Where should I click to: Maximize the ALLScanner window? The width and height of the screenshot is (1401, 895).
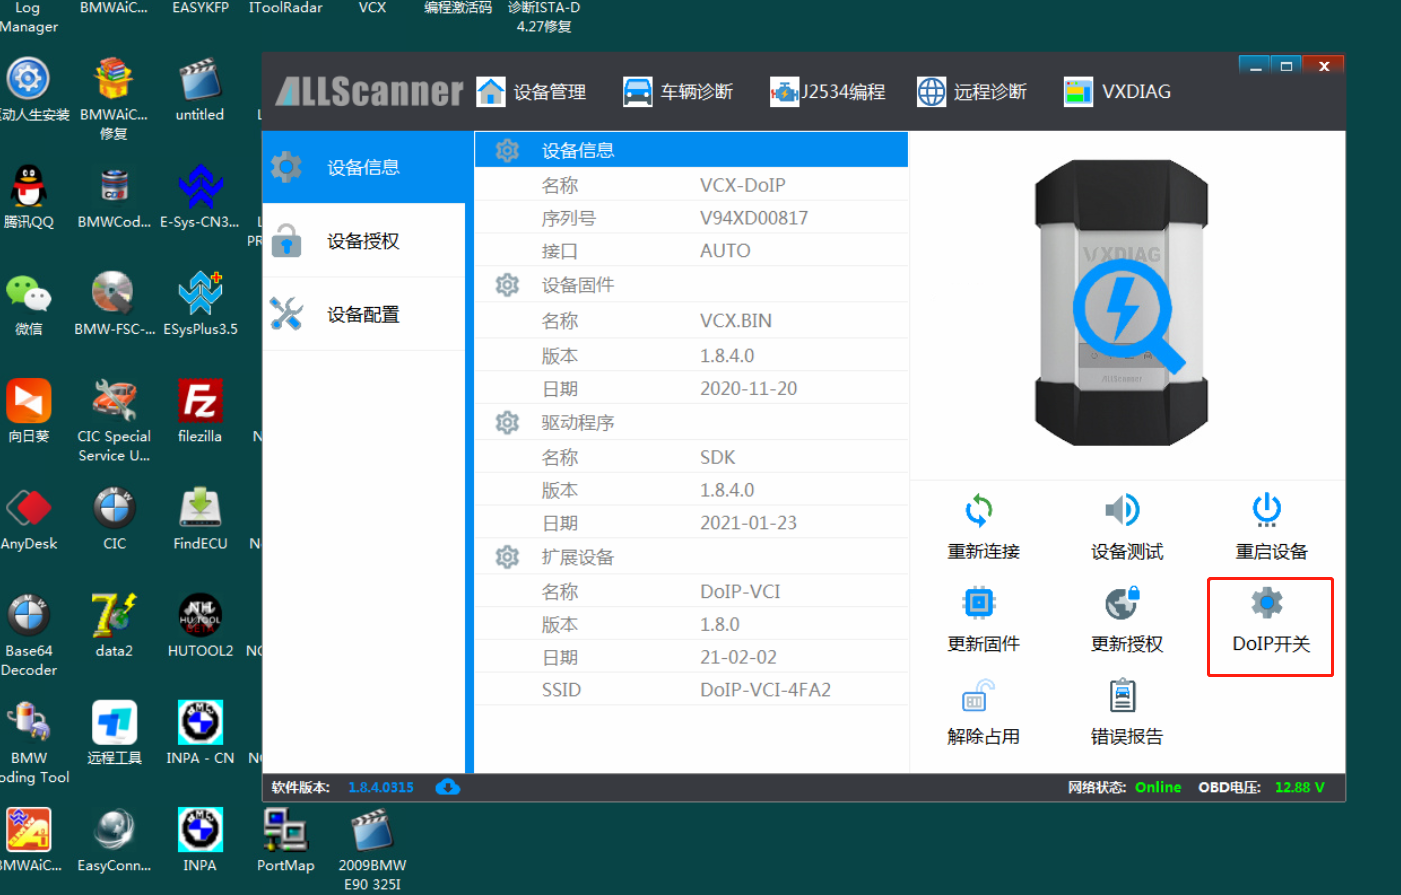pos(1286,66)
